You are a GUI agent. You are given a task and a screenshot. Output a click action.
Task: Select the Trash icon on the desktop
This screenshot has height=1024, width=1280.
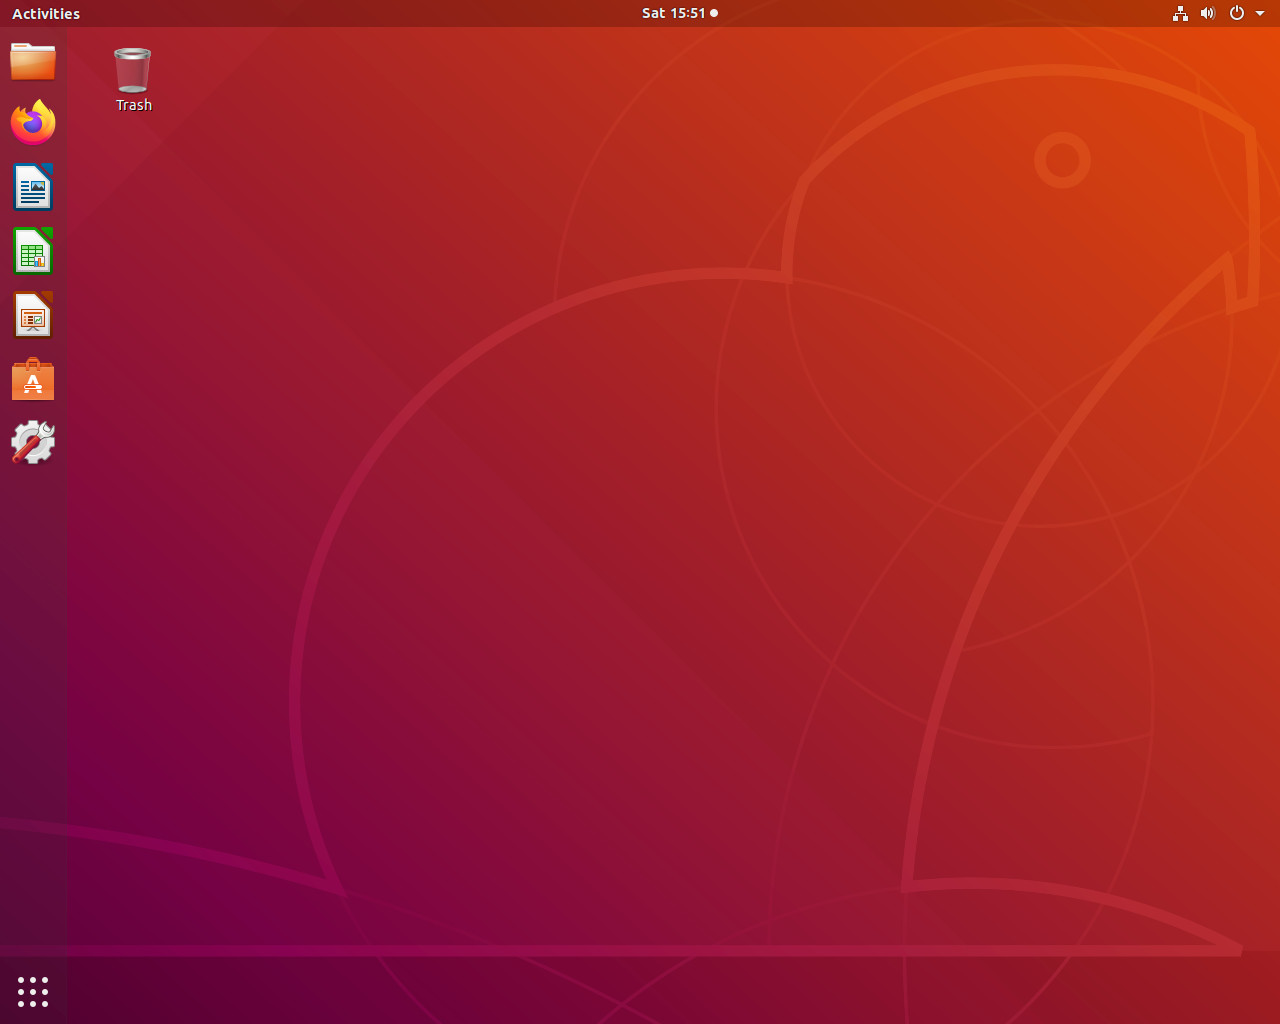pos(133,70)
